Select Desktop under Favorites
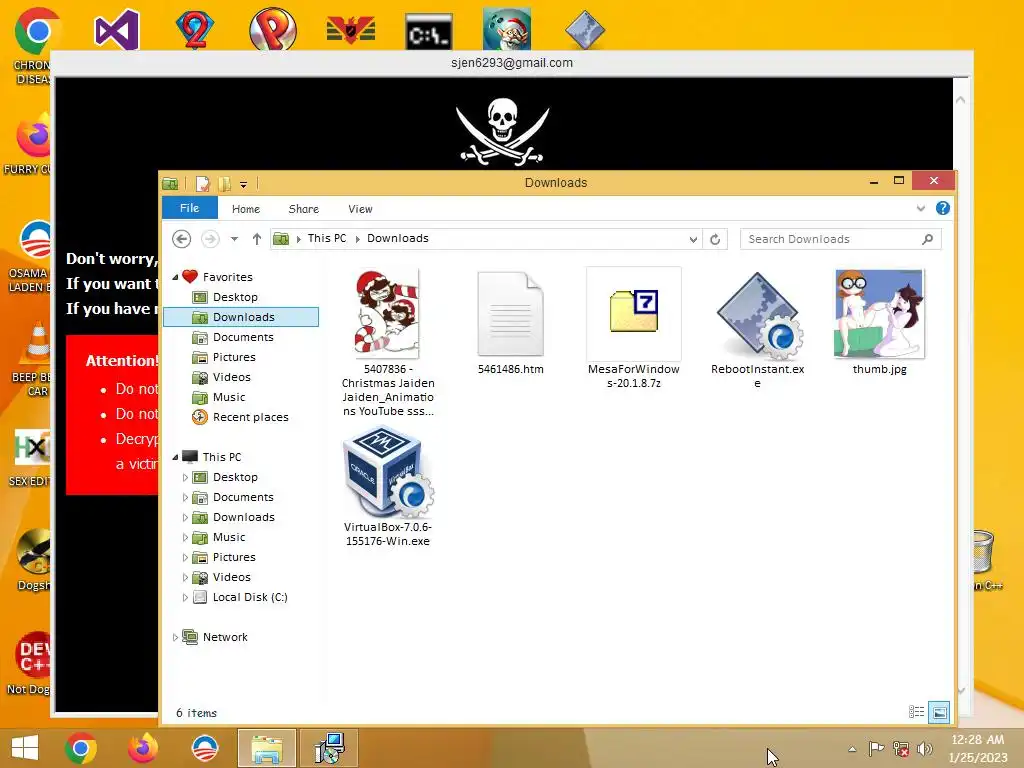Screen dimensions: 1024x768 point(235,297)
